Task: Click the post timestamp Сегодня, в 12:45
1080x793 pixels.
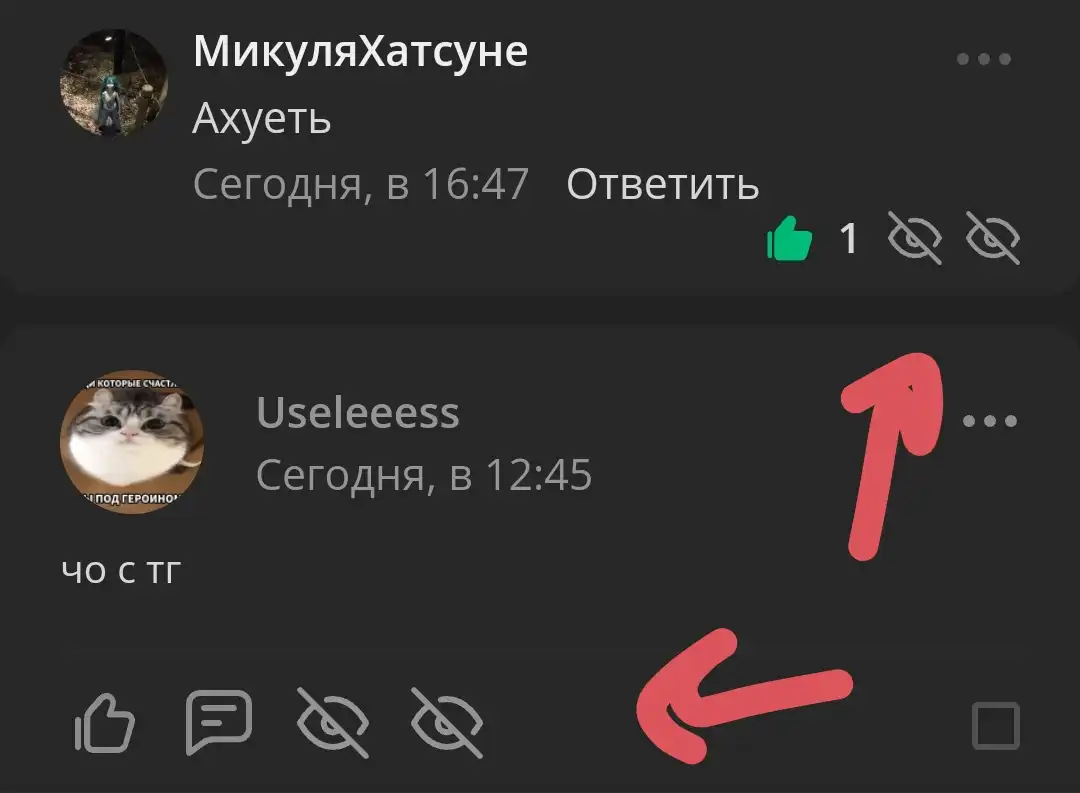Action: 424,475
